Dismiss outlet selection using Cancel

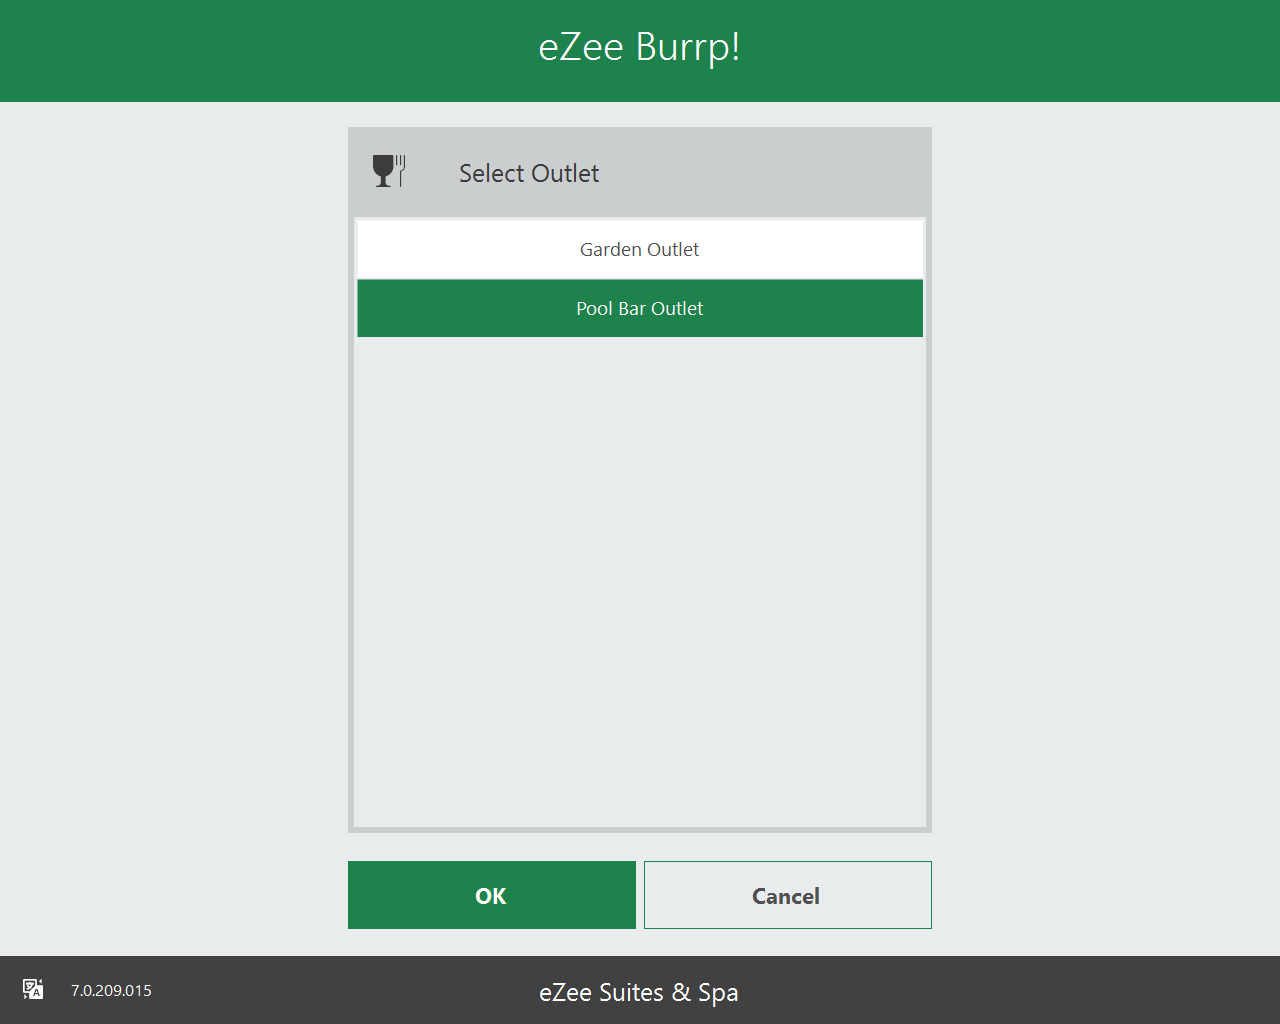tap(787, 896)
